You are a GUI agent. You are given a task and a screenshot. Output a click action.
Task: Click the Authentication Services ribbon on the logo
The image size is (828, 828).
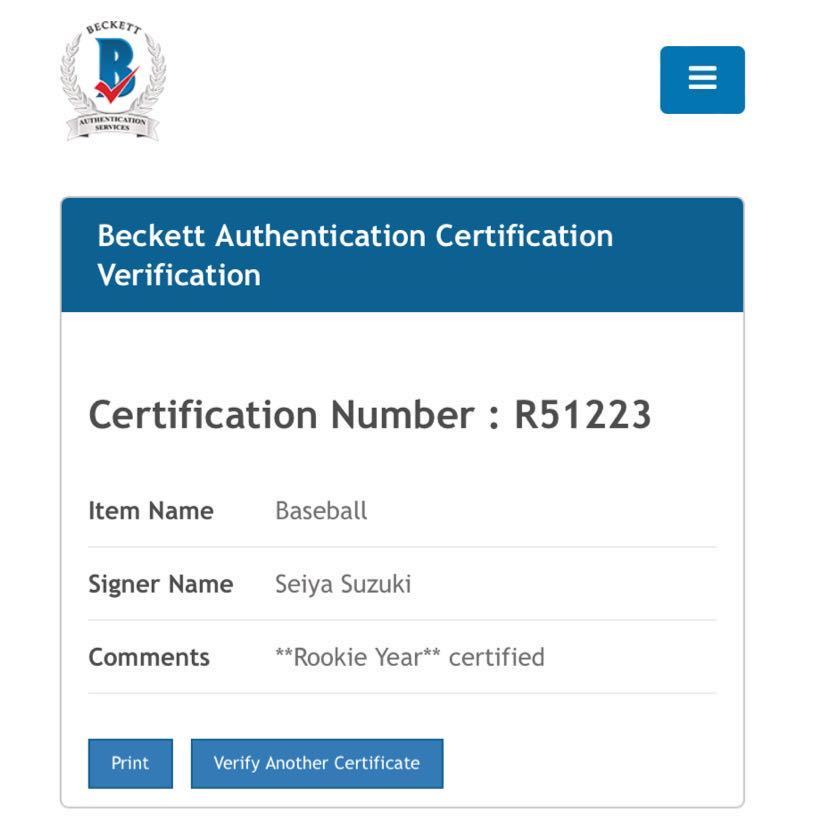coord(112,126)
